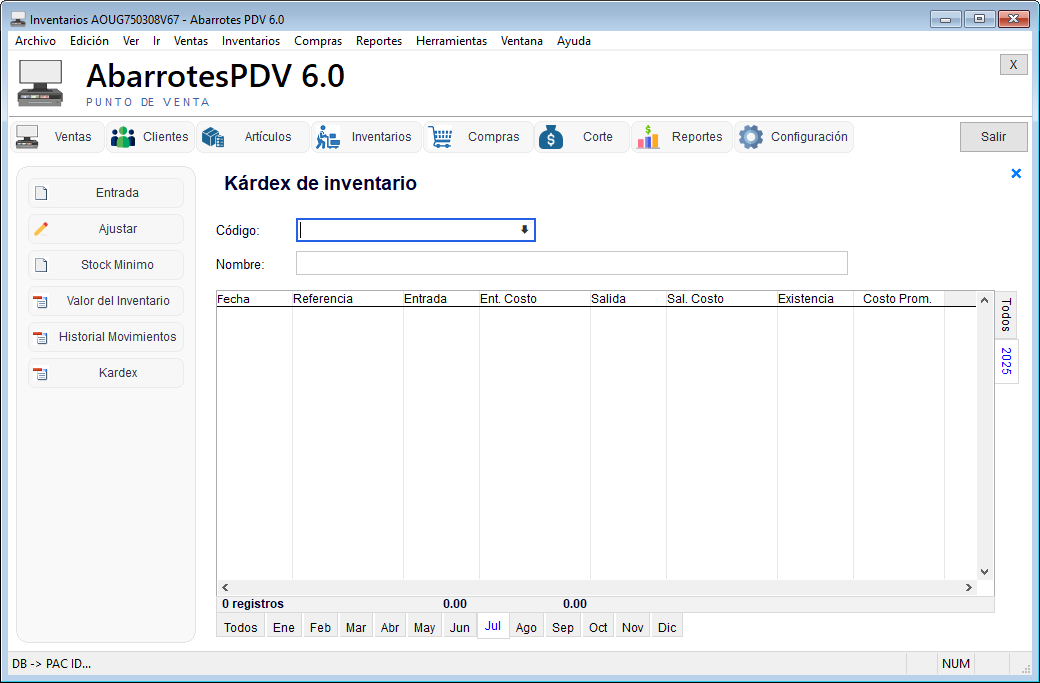Open the Edición menu
1040x683 pixels.
89,40
